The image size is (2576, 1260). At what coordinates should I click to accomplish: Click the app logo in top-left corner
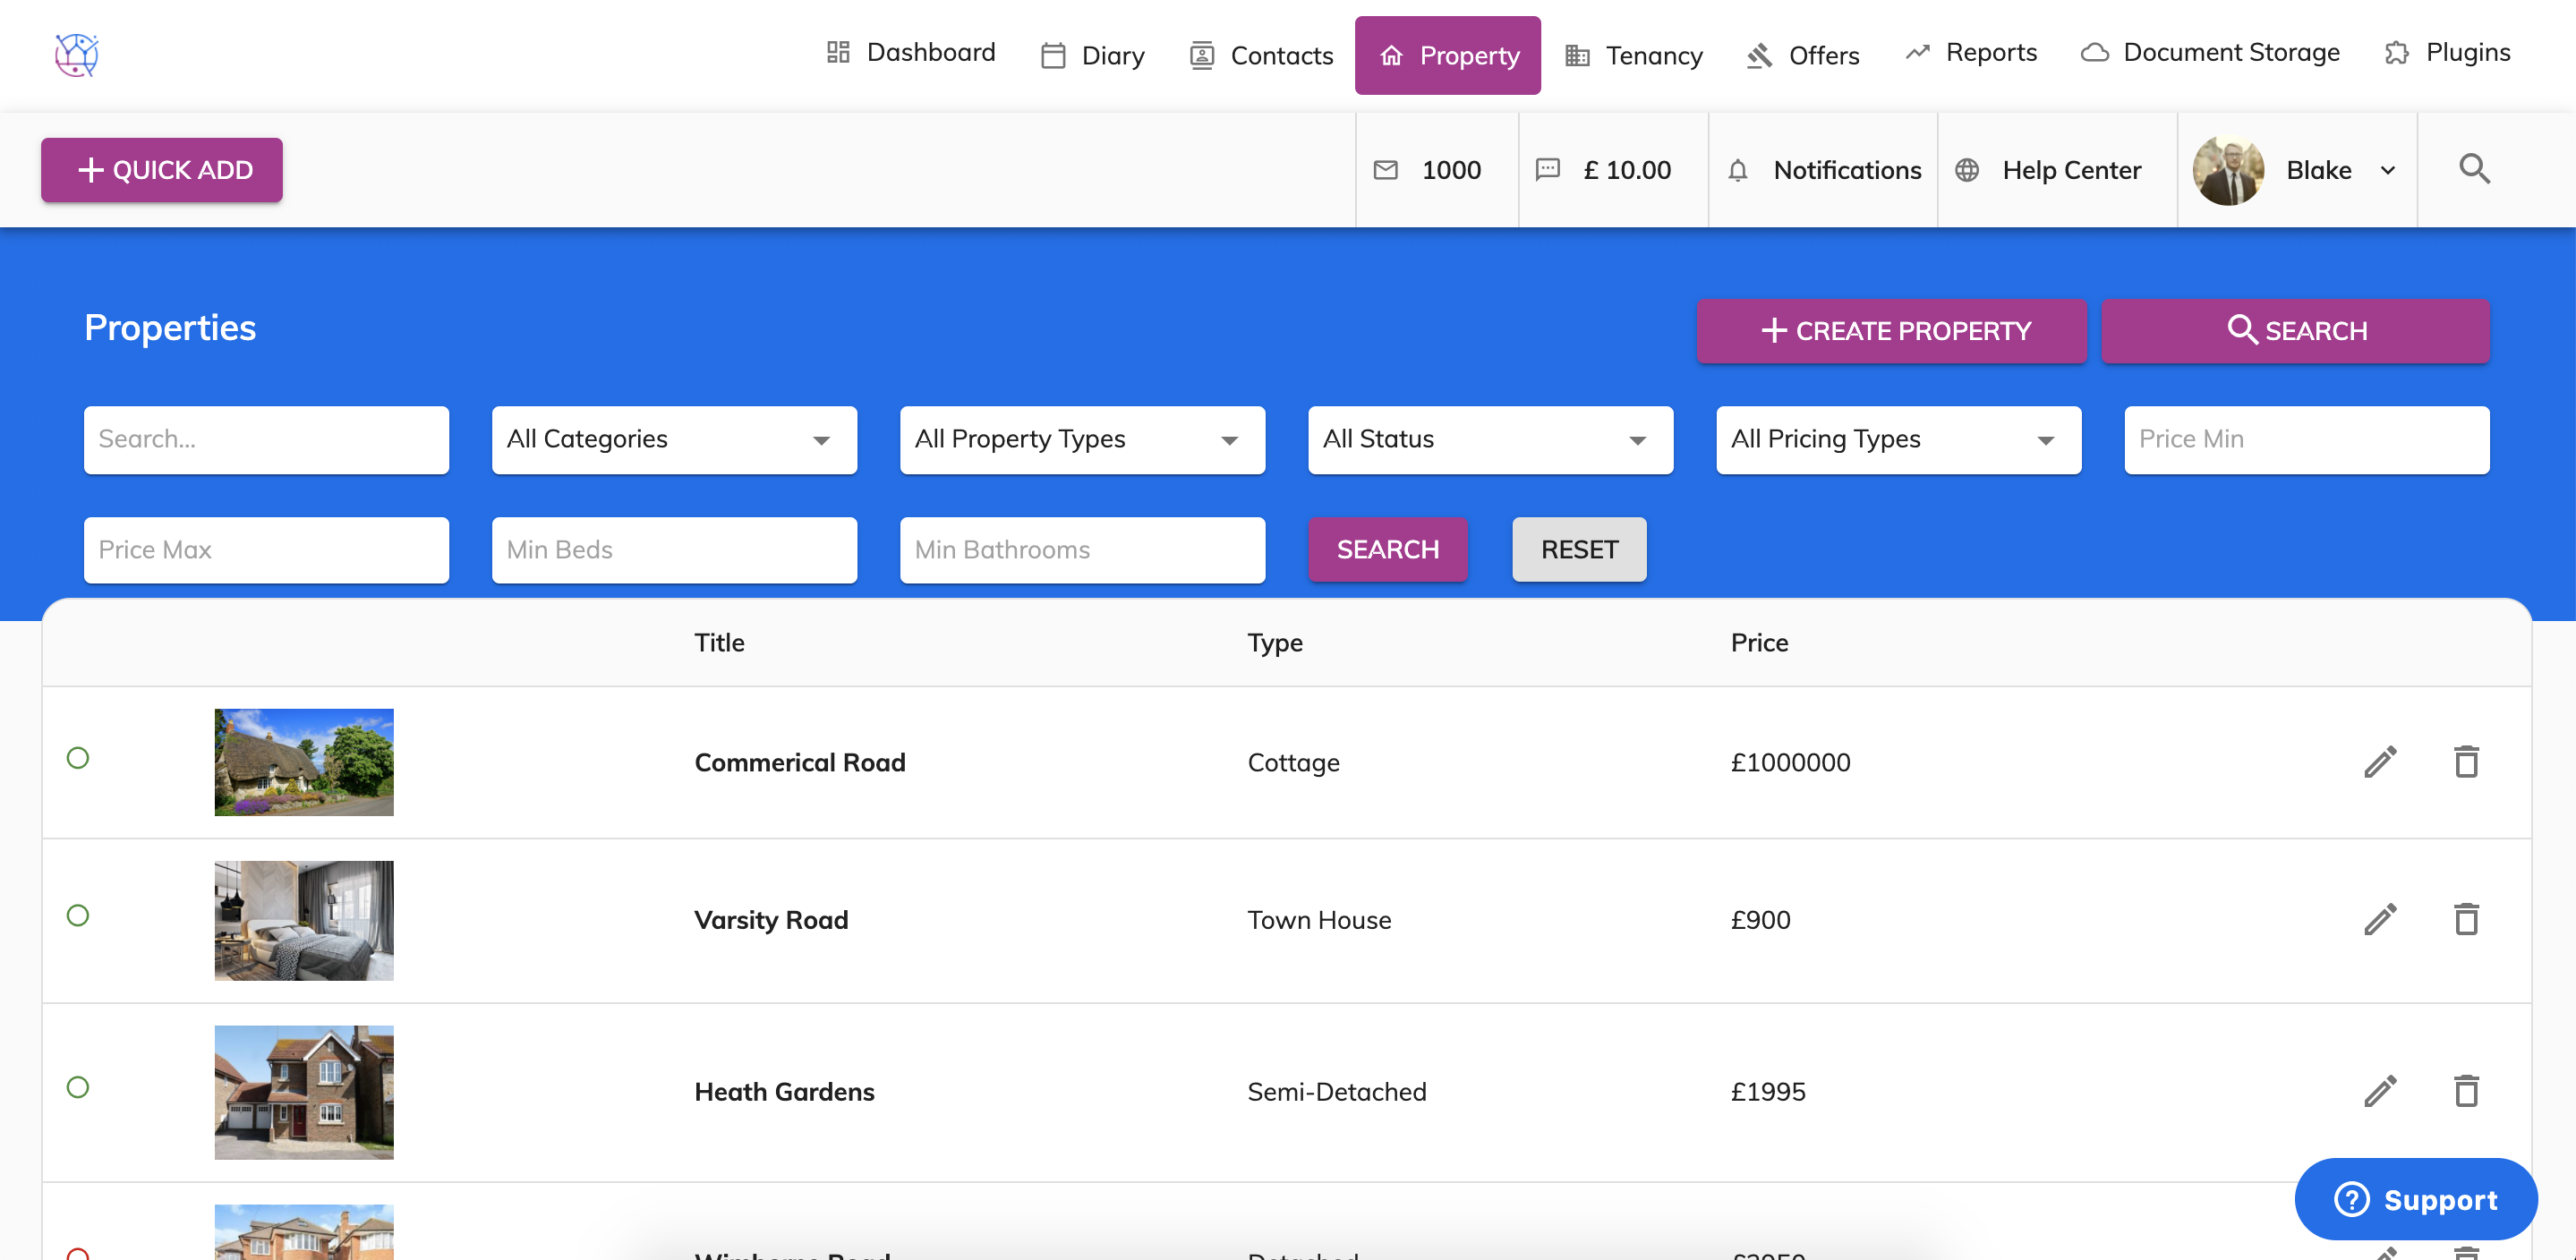[76, 55]
